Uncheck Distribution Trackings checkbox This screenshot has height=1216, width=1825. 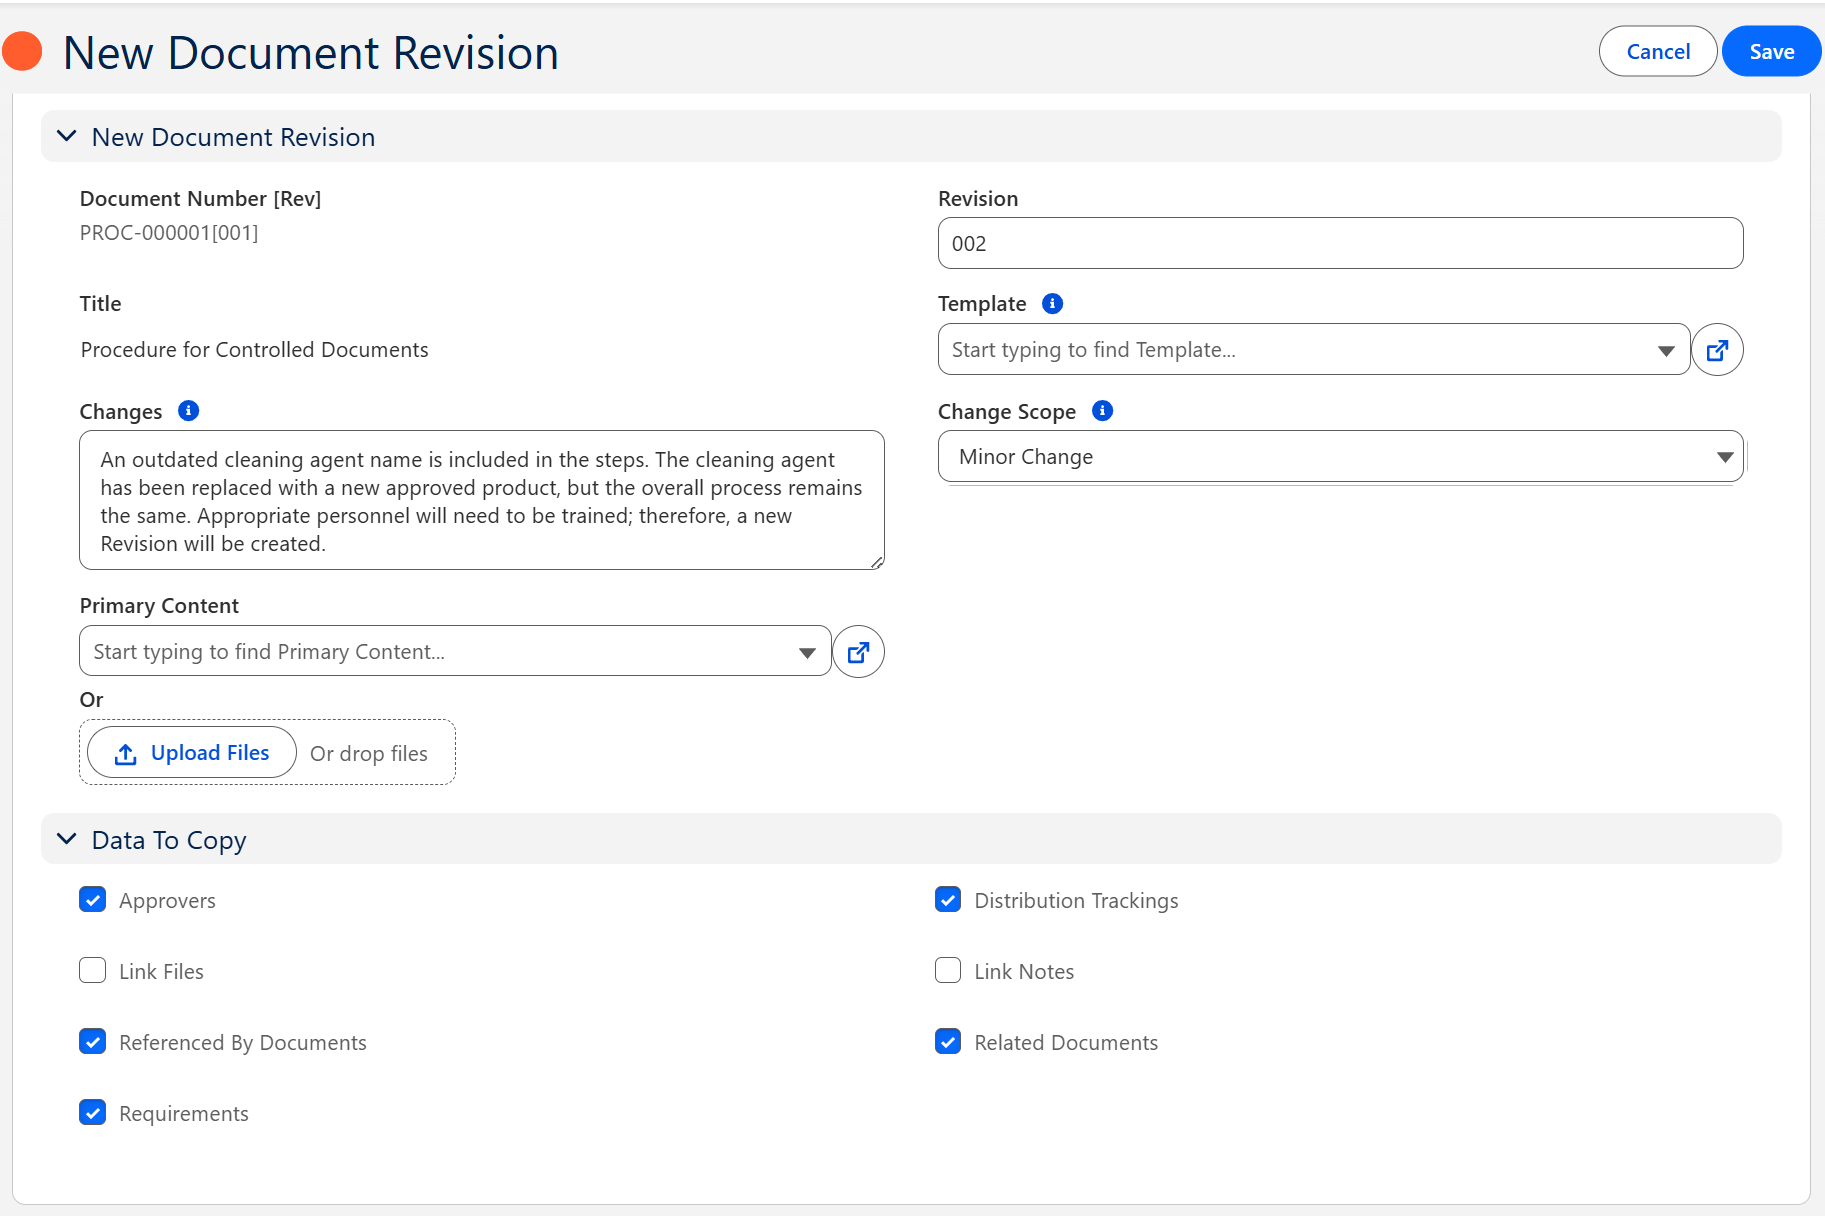click(x=948, y=900)
